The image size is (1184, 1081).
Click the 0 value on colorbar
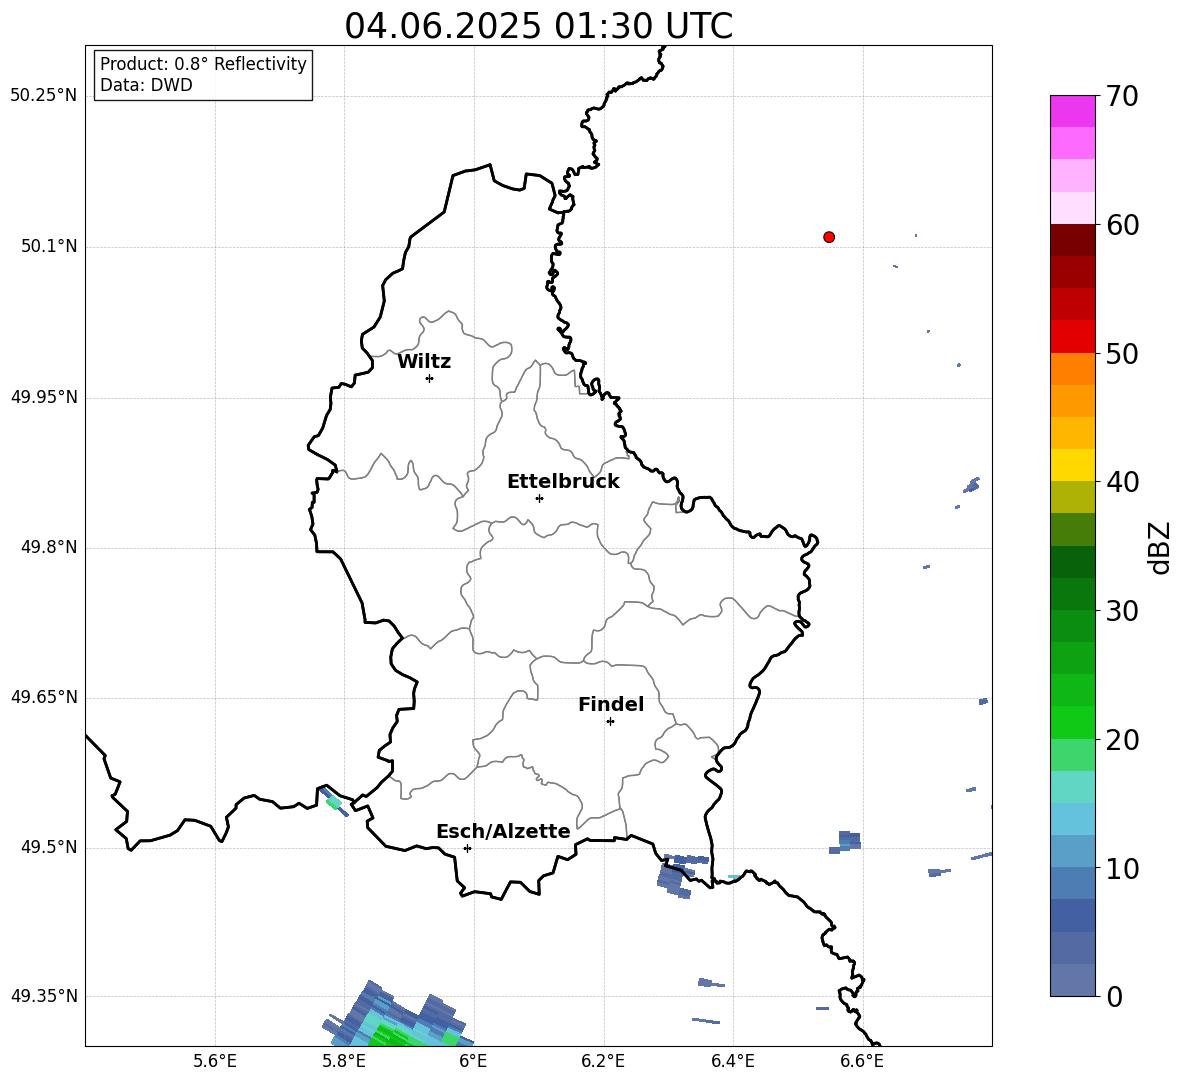click(x=1114, y=997)
